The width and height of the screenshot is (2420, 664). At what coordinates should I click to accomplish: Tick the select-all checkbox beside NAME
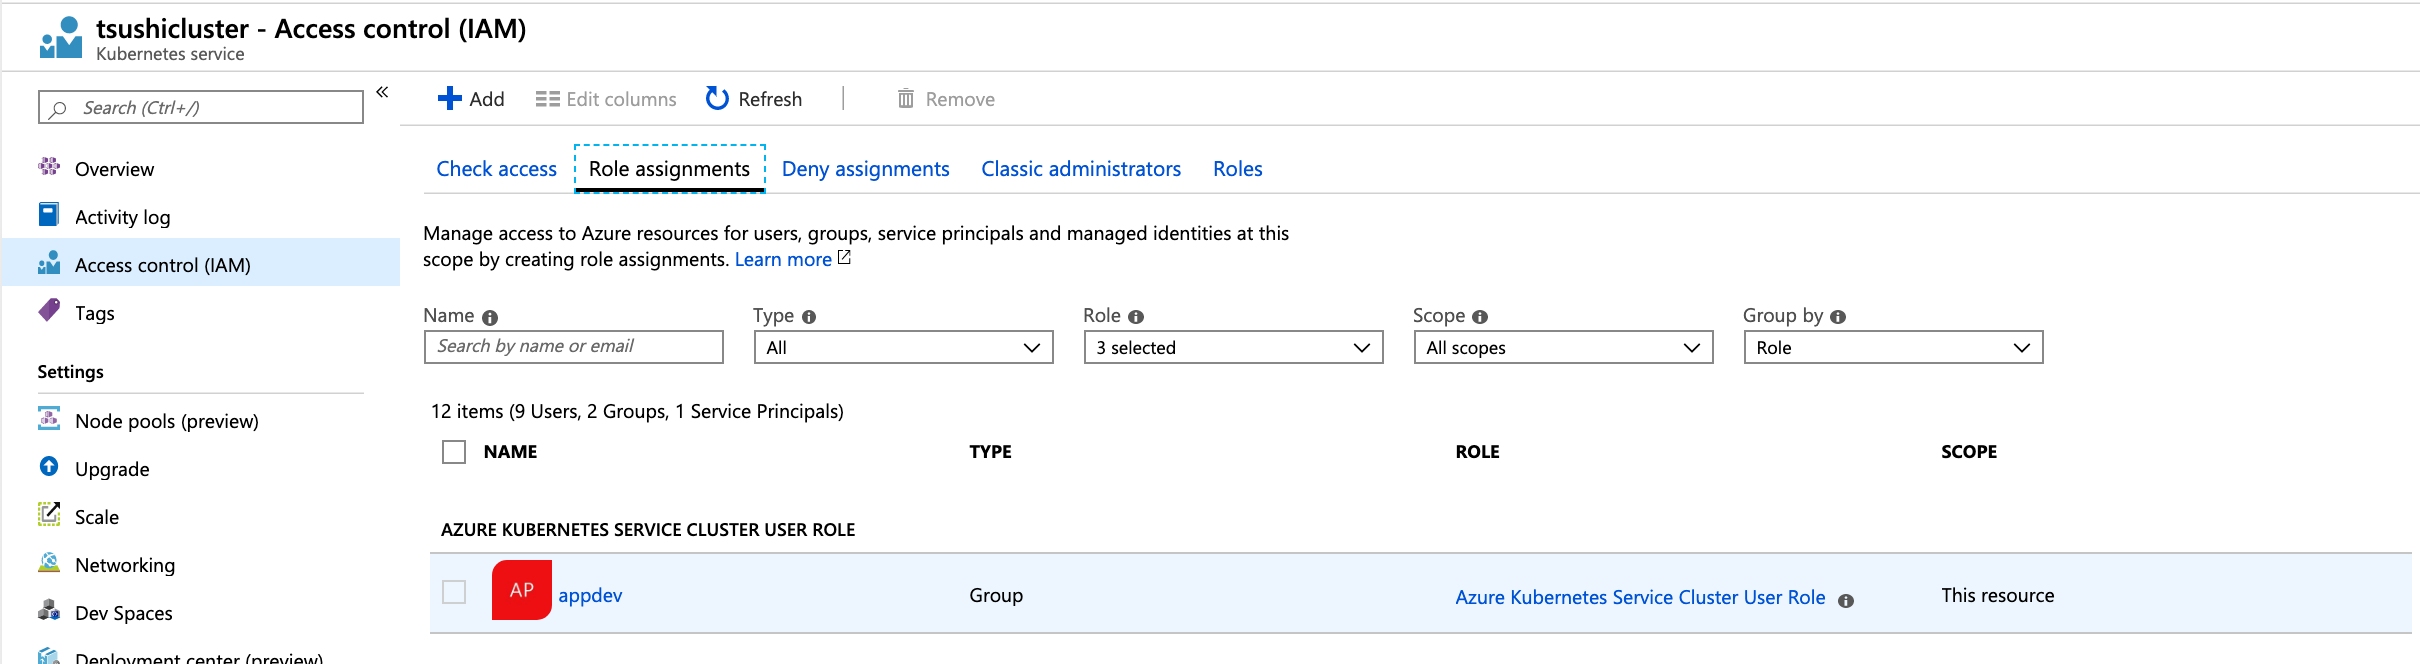pyautogui.click(x=454, y=452)
